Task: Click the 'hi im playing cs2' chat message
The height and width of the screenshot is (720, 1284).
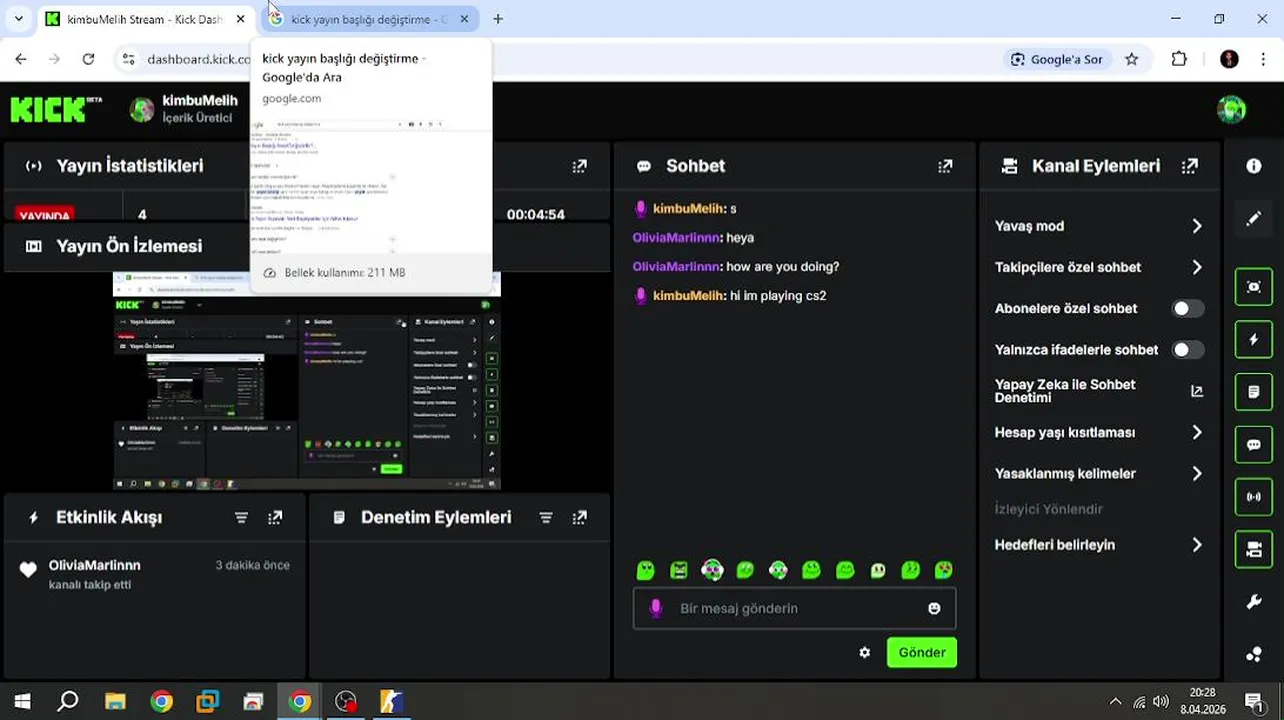Action: pyautogui.click(x=778, y=296)
